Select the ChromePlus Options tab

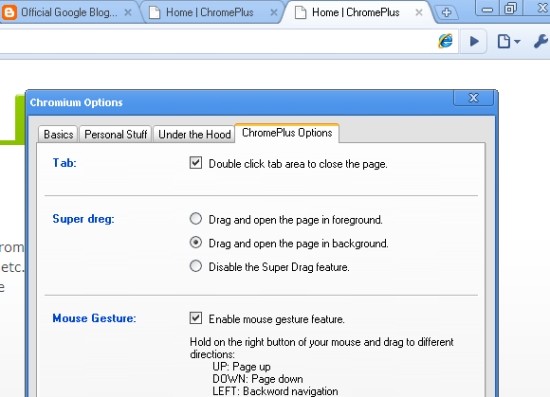287,133
